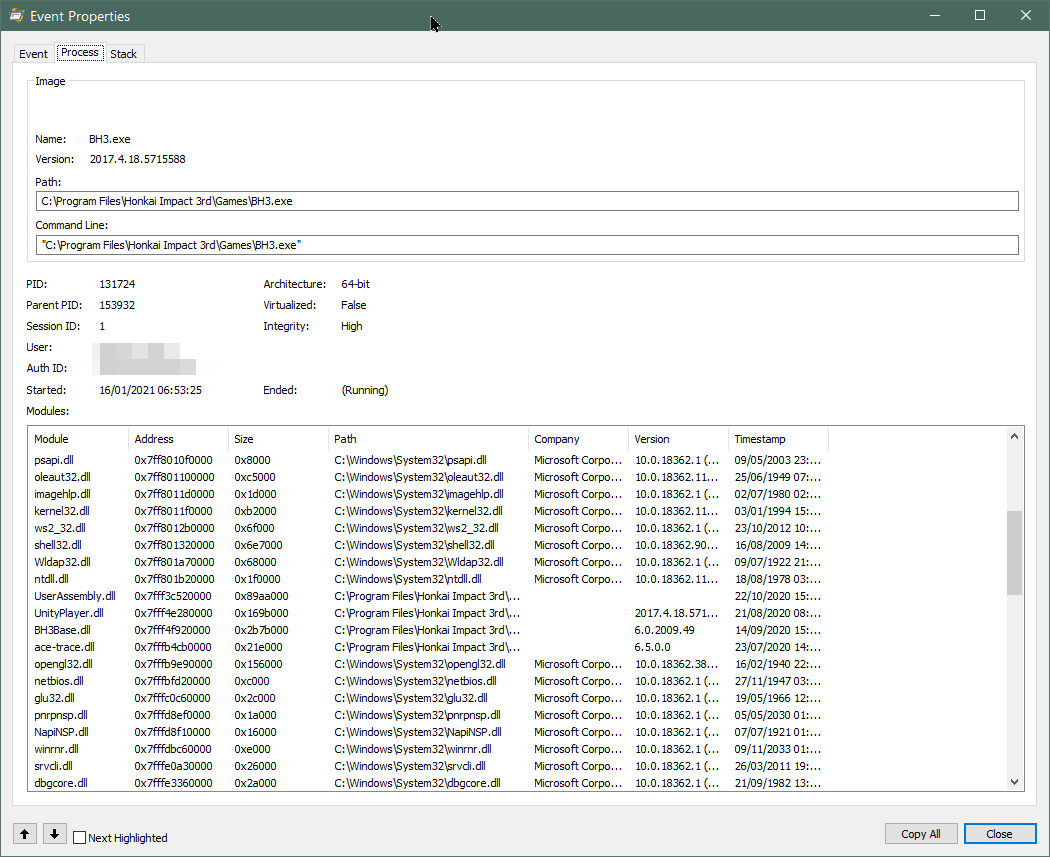The width and height of the screenshot is (1050, 857).
Task: Select the pnrpnsp.dll module row
Action: (429, 715)
